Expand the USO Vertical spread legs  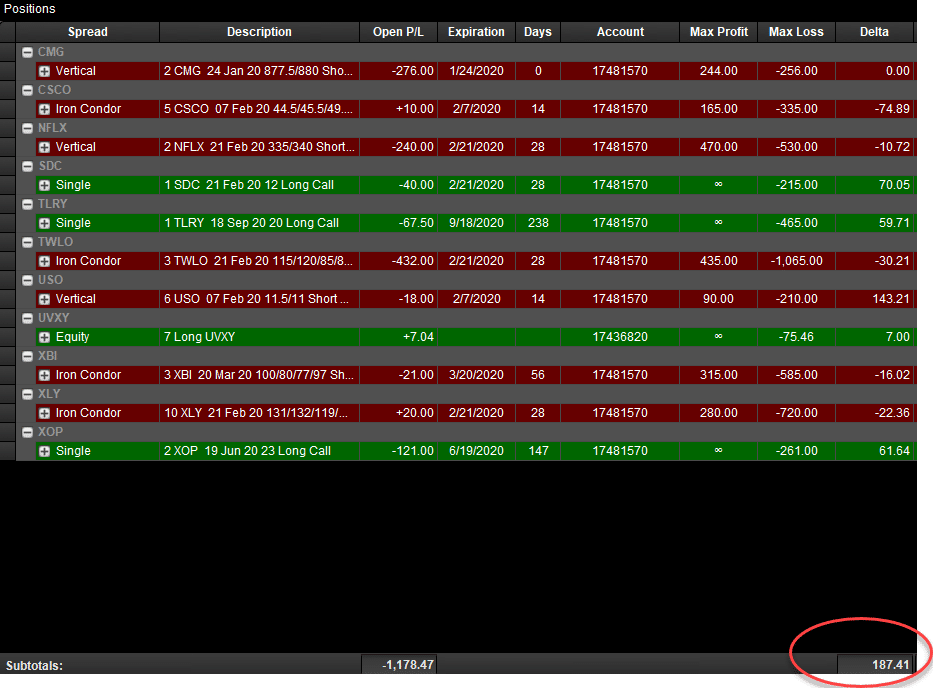point(45,299)
